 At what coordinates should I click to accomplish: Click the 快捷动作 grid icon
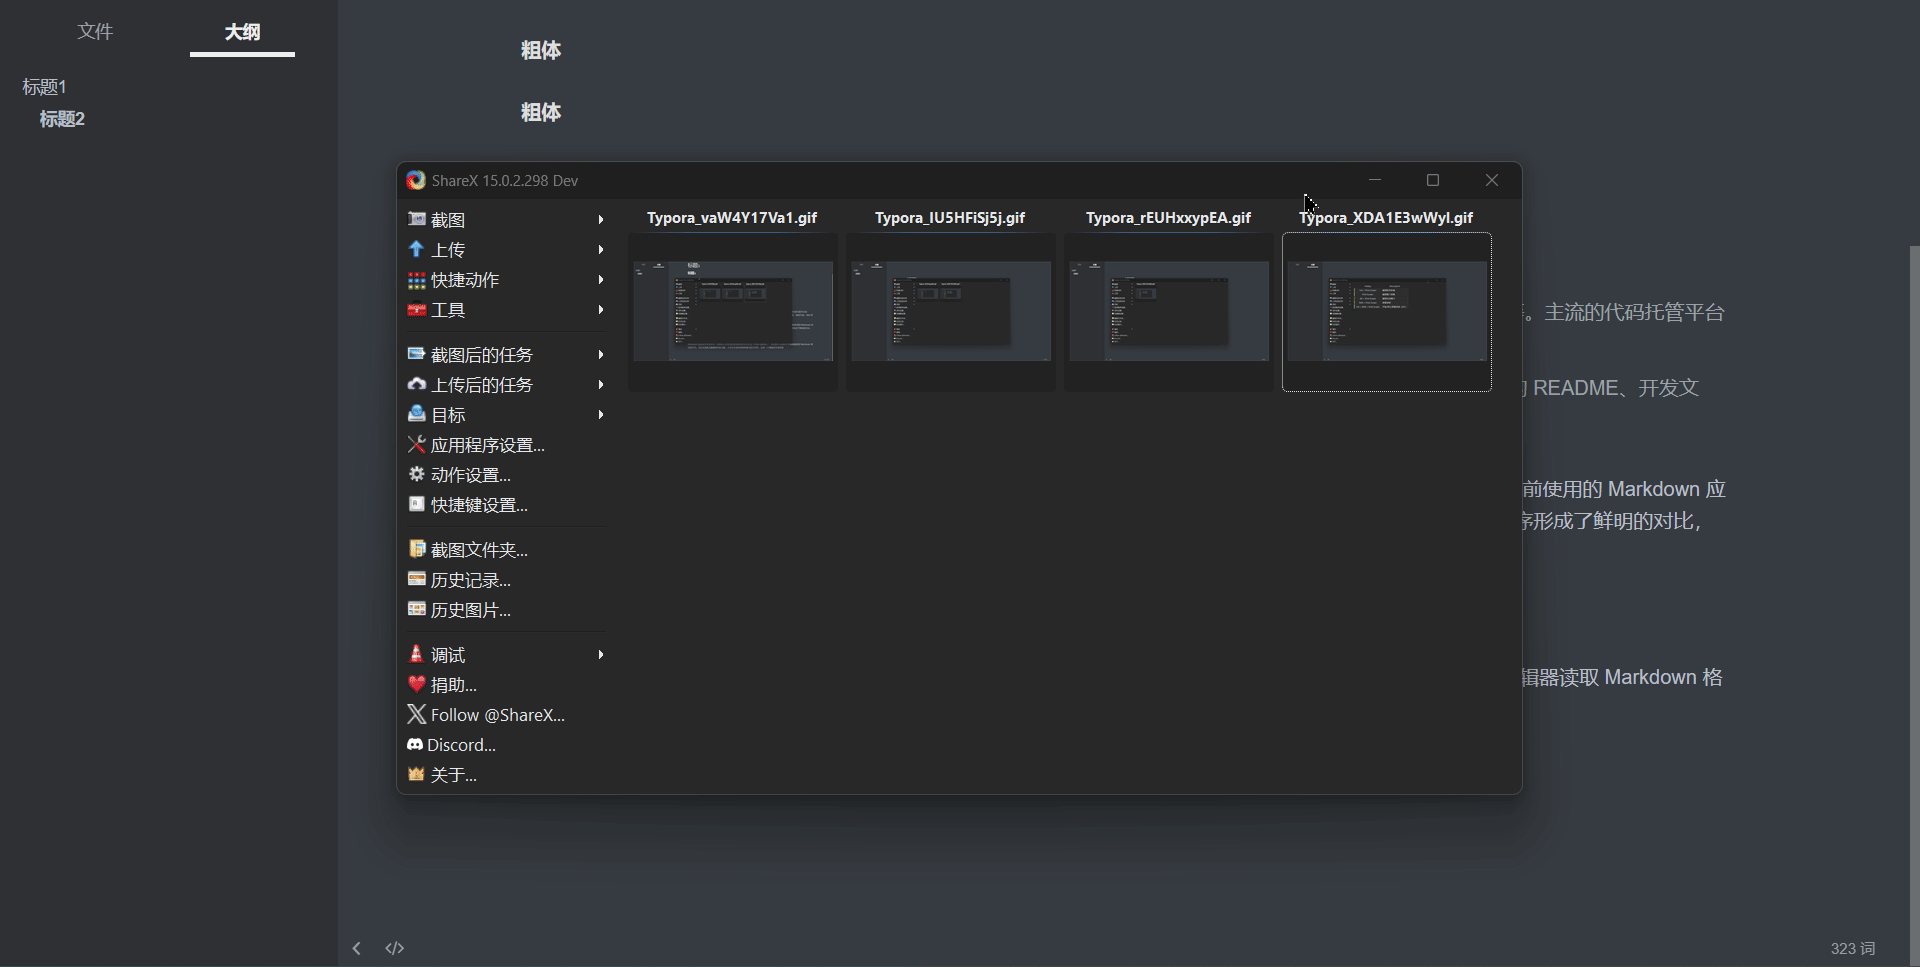point(417,280)
